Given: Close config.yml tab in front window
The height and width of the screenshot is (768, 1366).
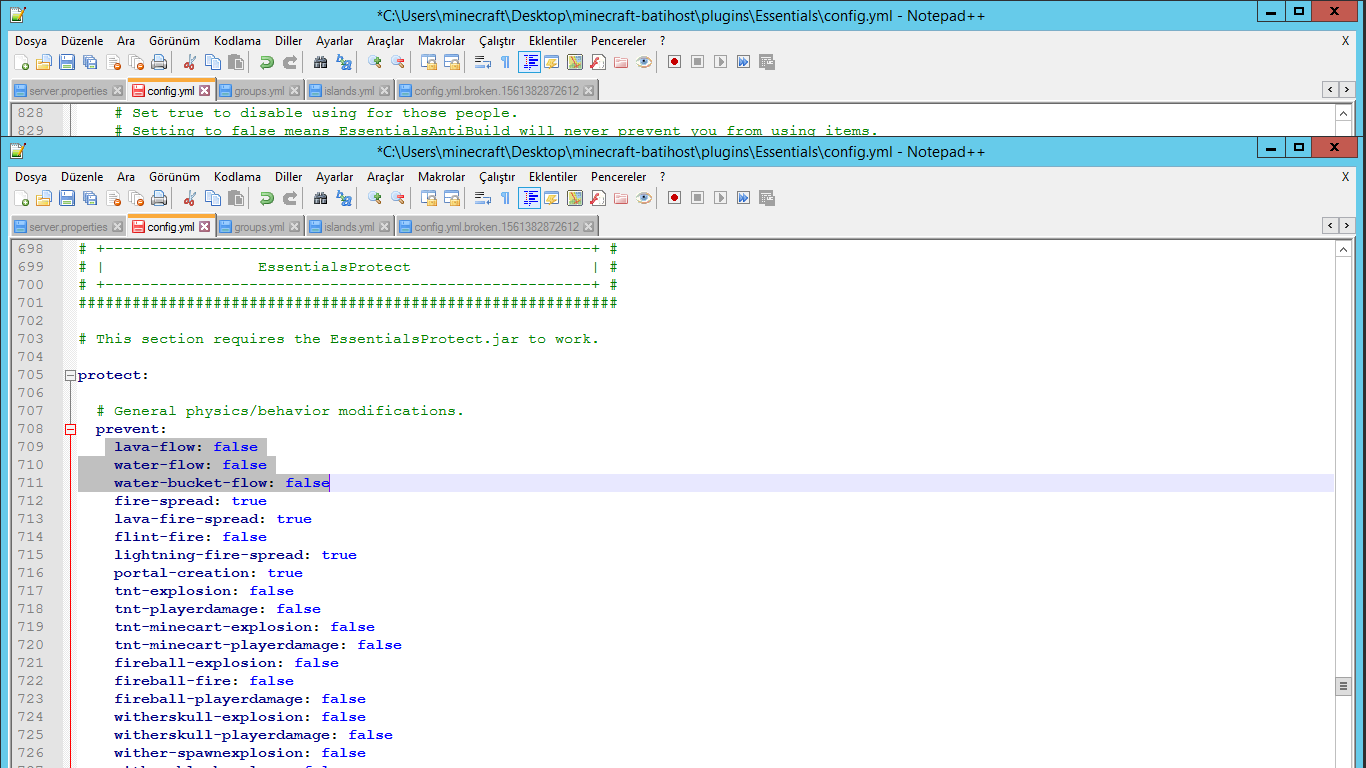Looking at the screenshot, I should pos(204,227).
